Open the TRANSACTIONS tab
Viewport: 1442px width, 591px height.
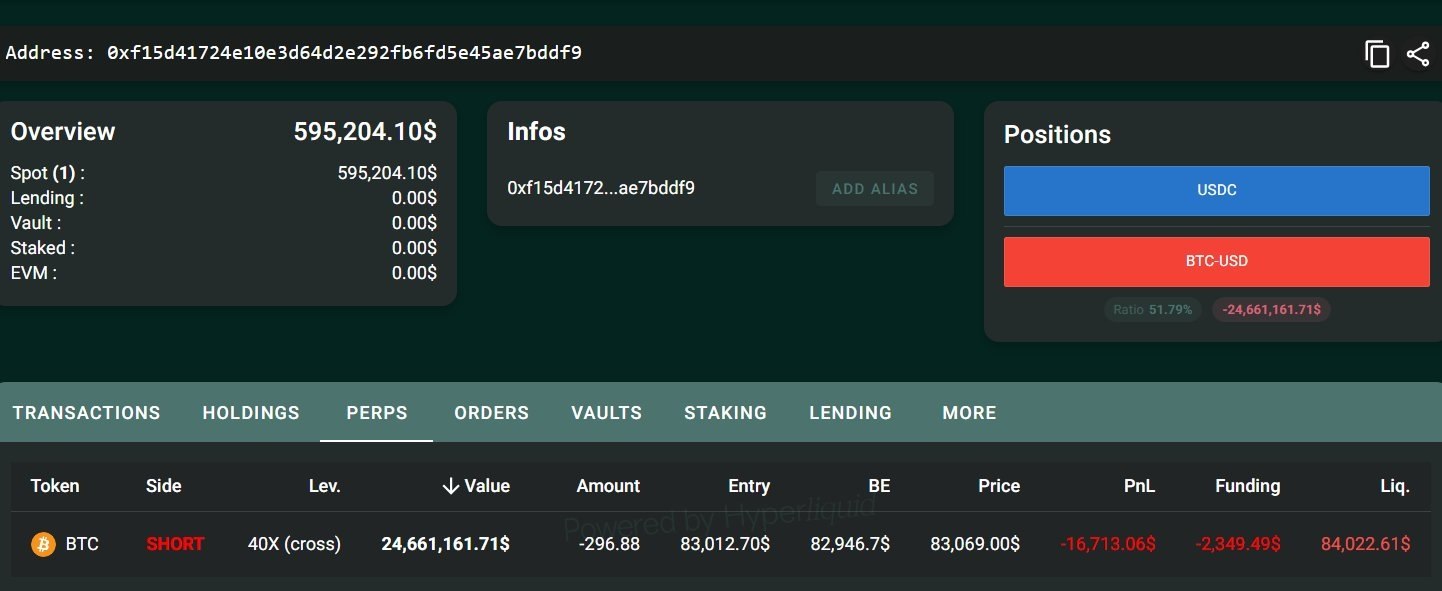coord(86,413)
